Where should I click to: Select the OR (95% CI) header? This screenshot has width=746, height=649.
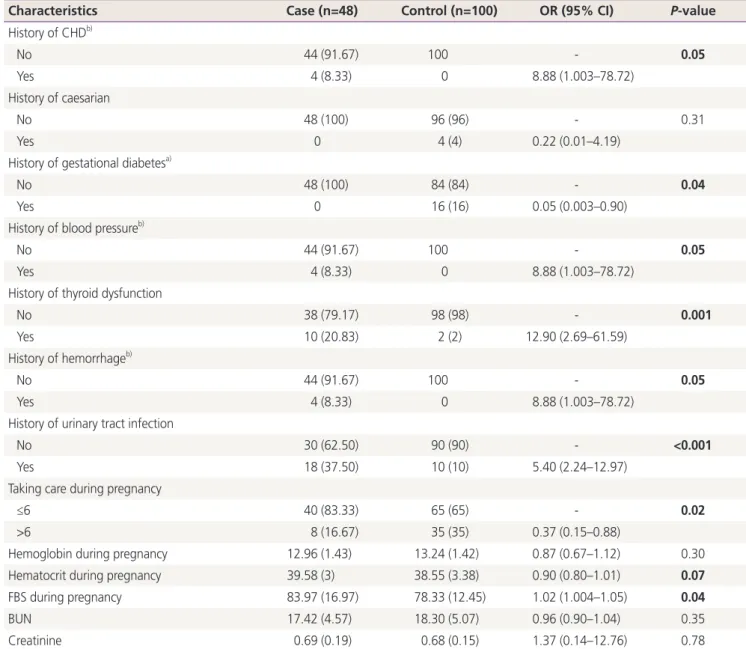576,10
